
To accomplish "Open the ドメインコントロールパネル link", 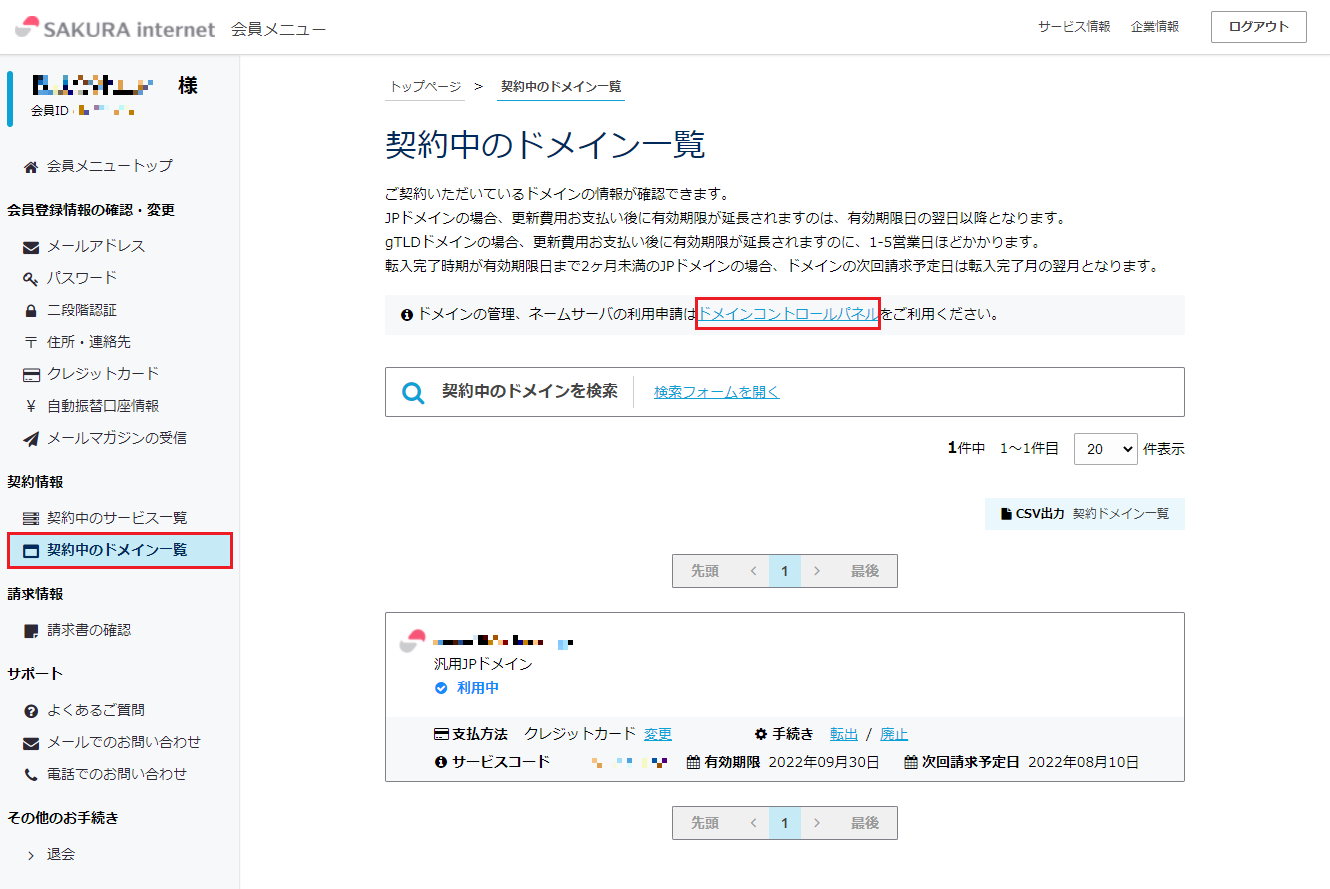I will coord(788,314).
